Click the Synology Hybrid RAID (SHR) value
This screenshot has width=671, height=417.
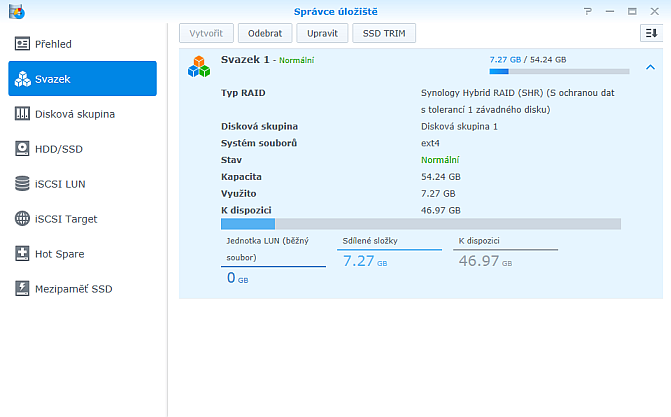(x=517, y=101)
